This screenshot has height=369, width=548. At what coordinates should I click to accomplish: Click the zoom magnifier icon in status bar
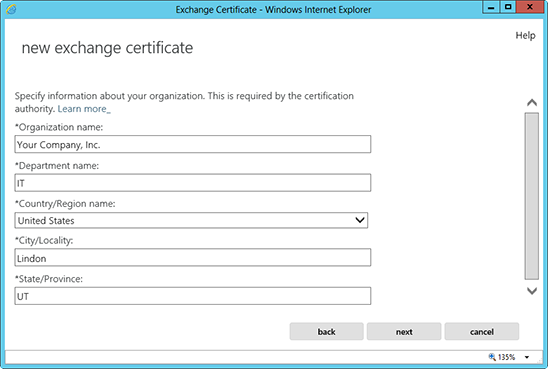pyautogui.click(x=492, y=357)
